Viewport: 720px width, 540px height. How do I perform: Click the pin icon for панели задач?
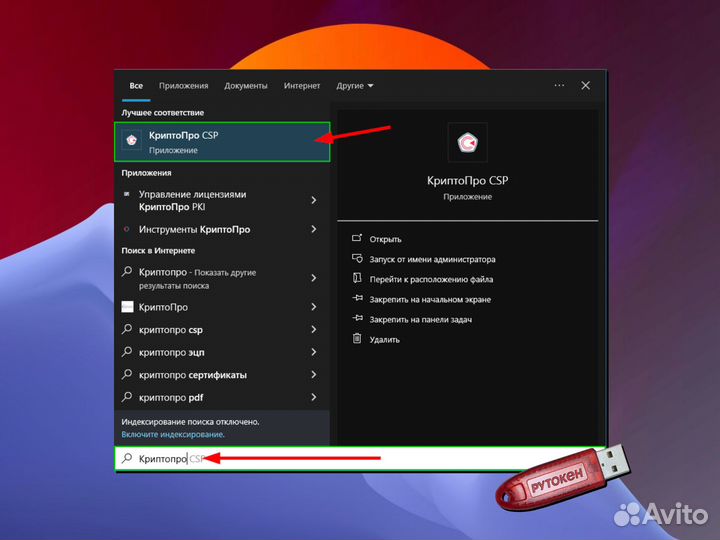pos(357,318)
